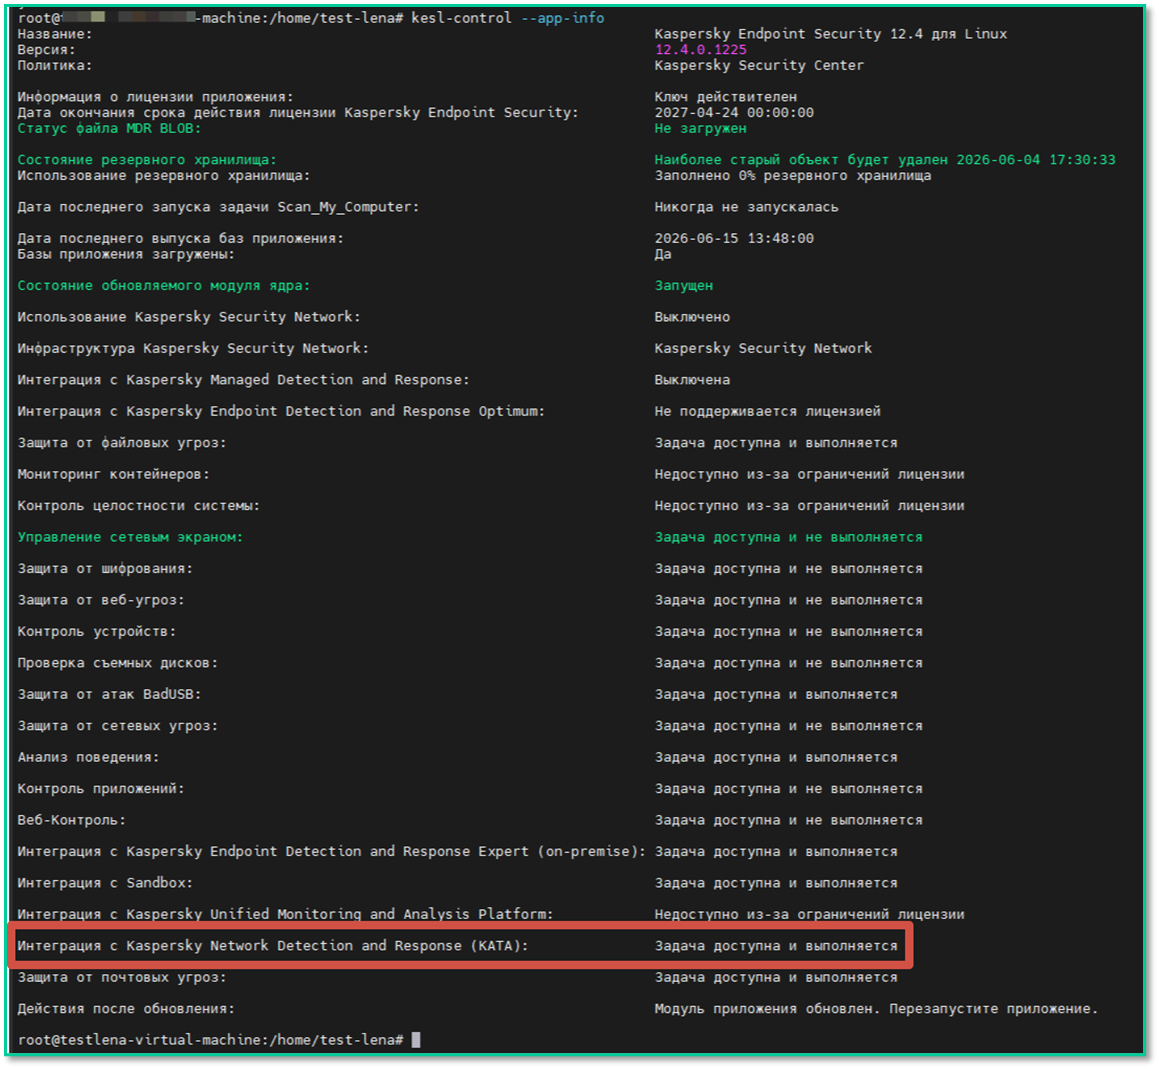The height and width of the screenshot is (1069, 1159).
Task: Click 'Защита от шифрования:' label
Action: pos(105,569)
